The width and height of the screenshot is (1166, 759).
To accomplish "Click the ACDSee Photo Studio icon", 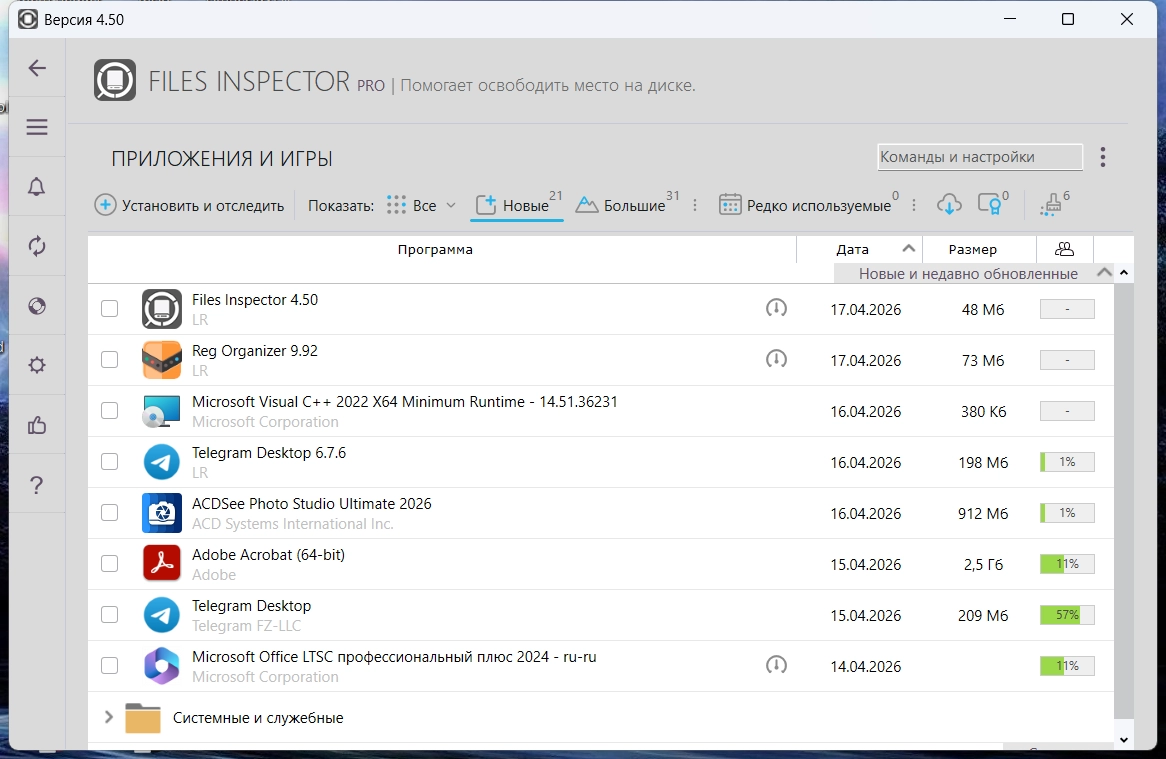I will (161, 513).
